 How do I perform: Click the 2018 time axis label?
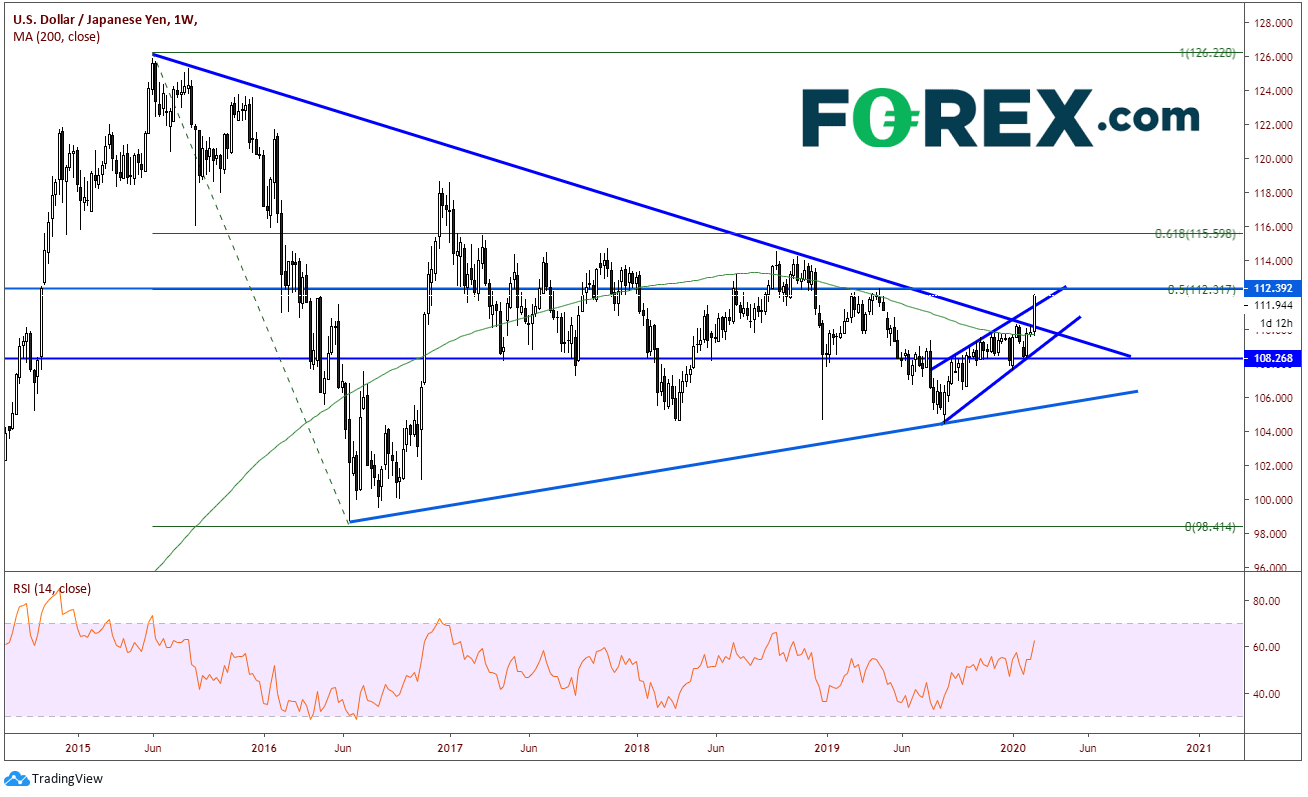(x=637, y=747)
